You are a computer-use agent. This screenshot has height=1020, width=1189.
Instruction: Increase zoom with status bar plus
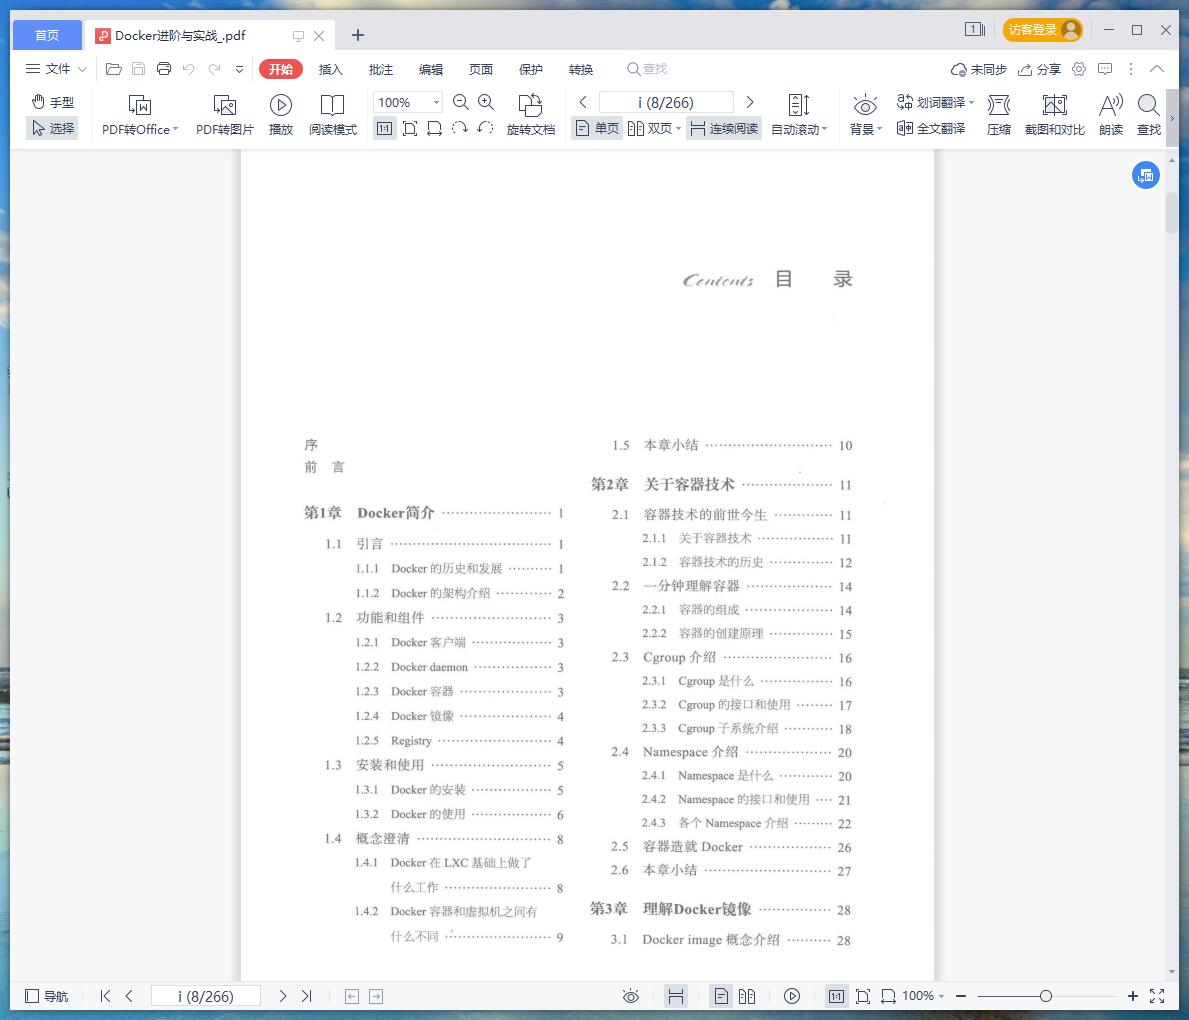(1133, 996)
